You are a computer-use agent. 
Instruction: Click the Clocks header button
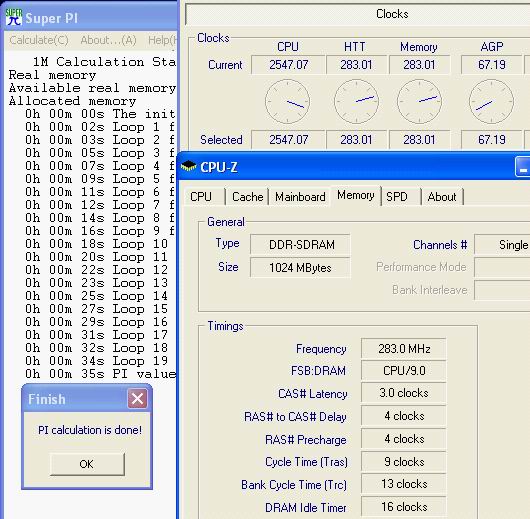[x=358, y=14]
